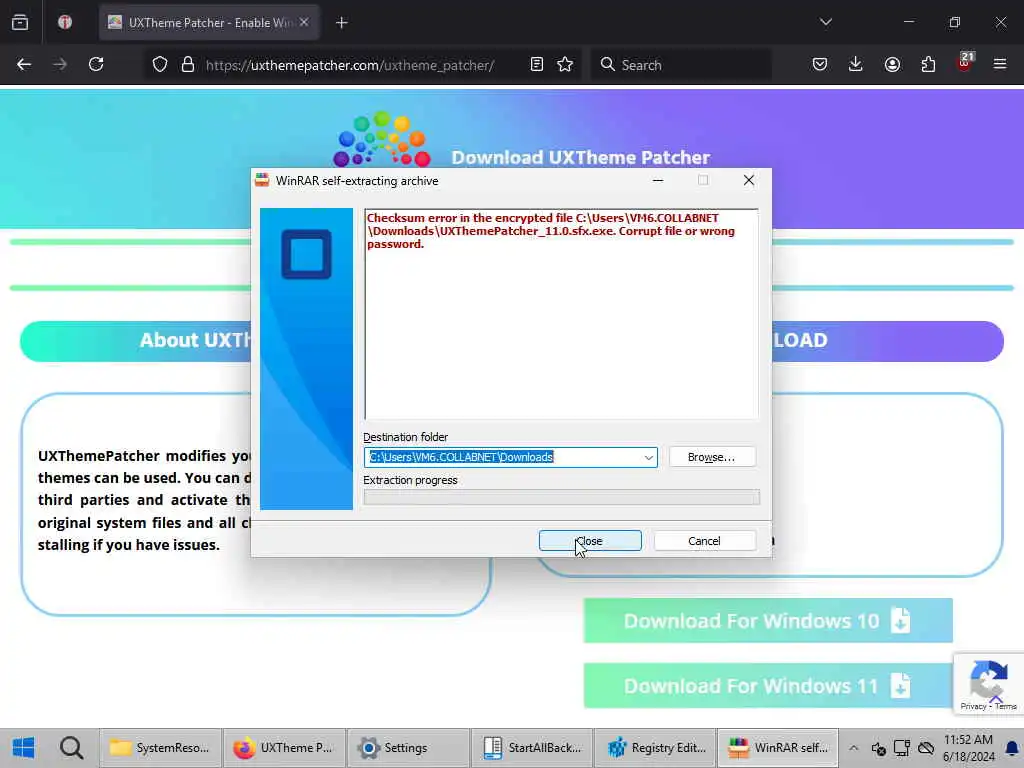The image size is (1024, 768).
Task: Close the WinRAR dialog with X
Action: pyautogui.click(x=749, y=181)
